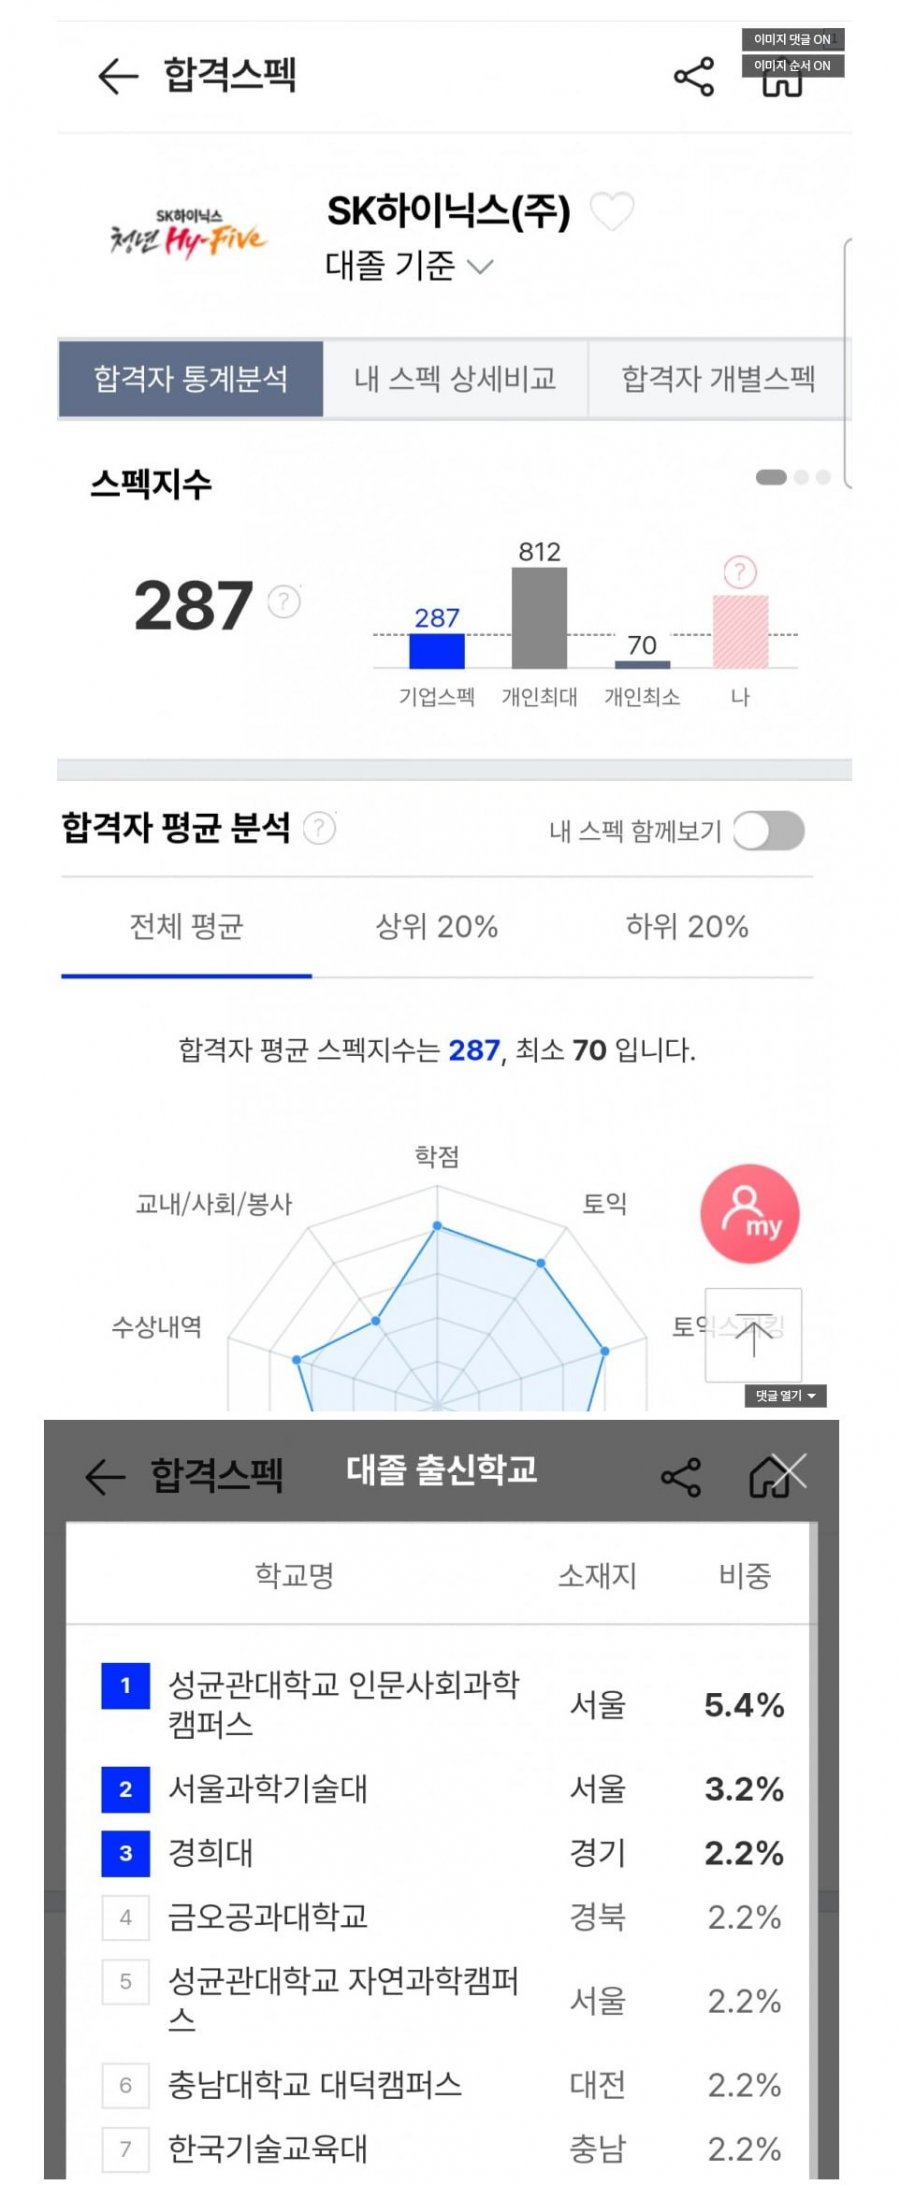Tap the back arrow beside 합격스펙 title
Screen dimensions: 900x2185
pyautogui.click(x=117, y=76)
